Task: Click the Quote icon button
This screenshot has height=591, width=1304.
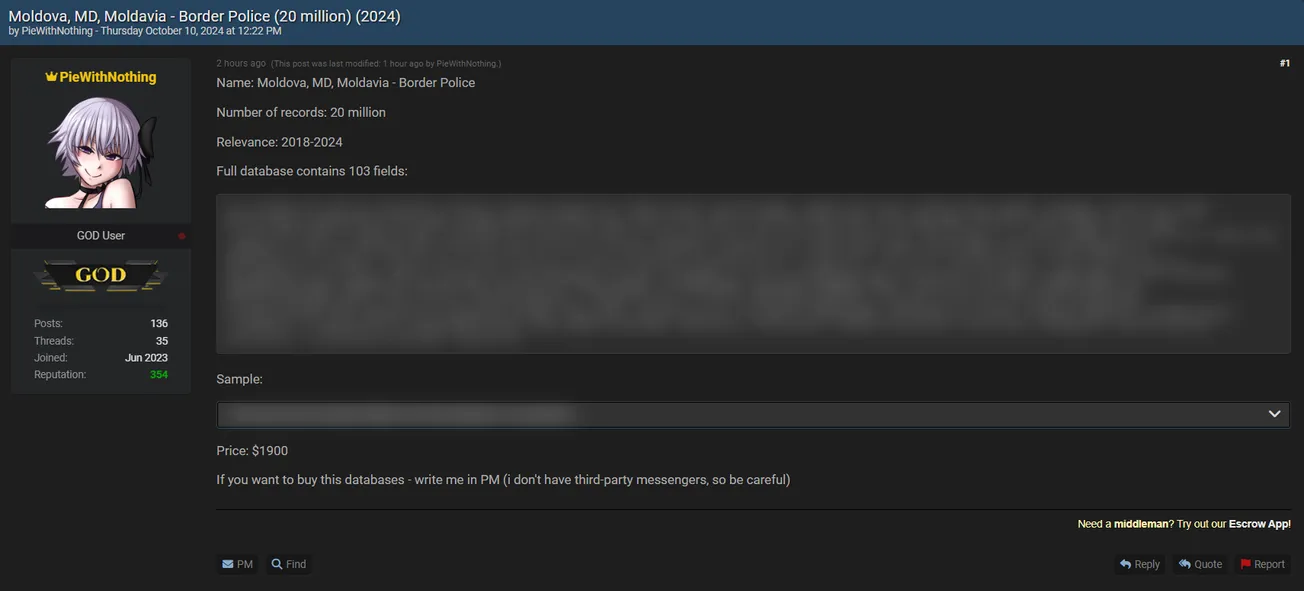Action: 1200,564
